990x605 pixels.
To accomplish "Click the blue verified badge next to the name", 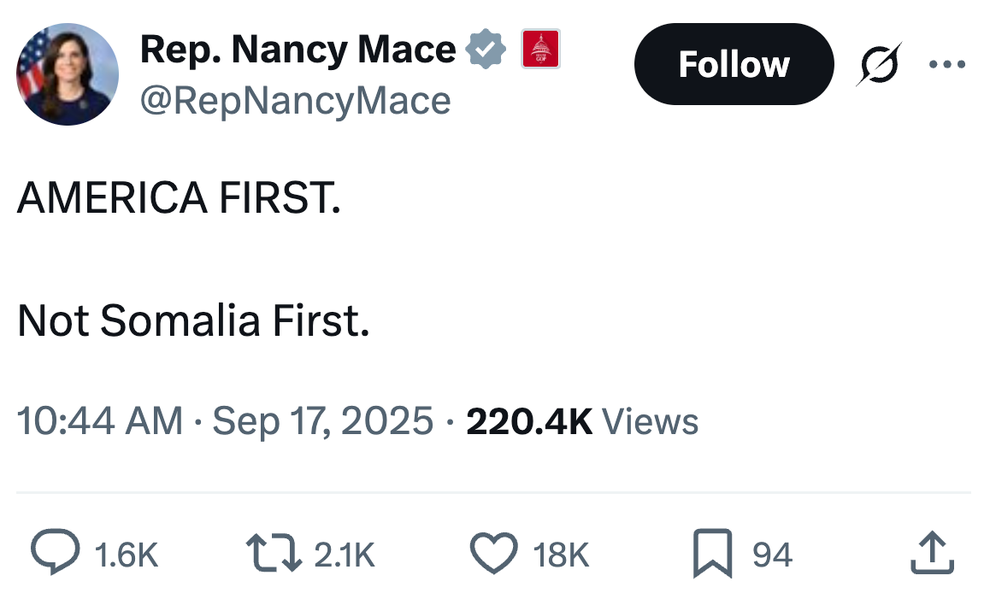I will coord(487,47).
